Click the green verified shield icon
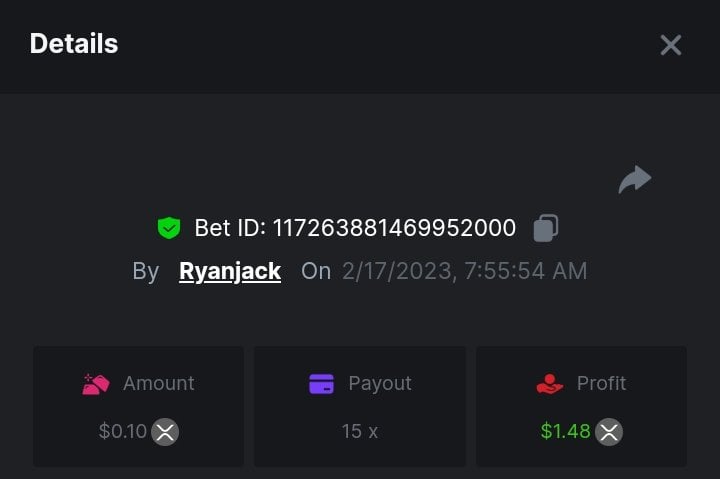Image resolution: width=720 pixels, height=479 pixels. click(x=169, y=229)
